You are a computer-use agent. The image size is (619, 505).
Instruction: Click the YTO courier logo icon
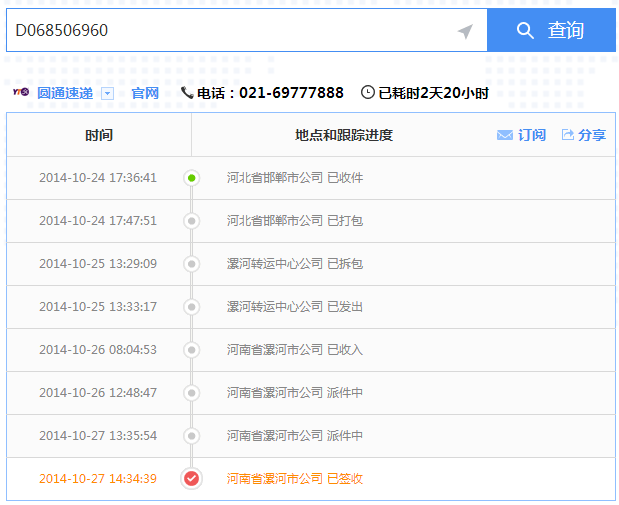click(21, 92)
